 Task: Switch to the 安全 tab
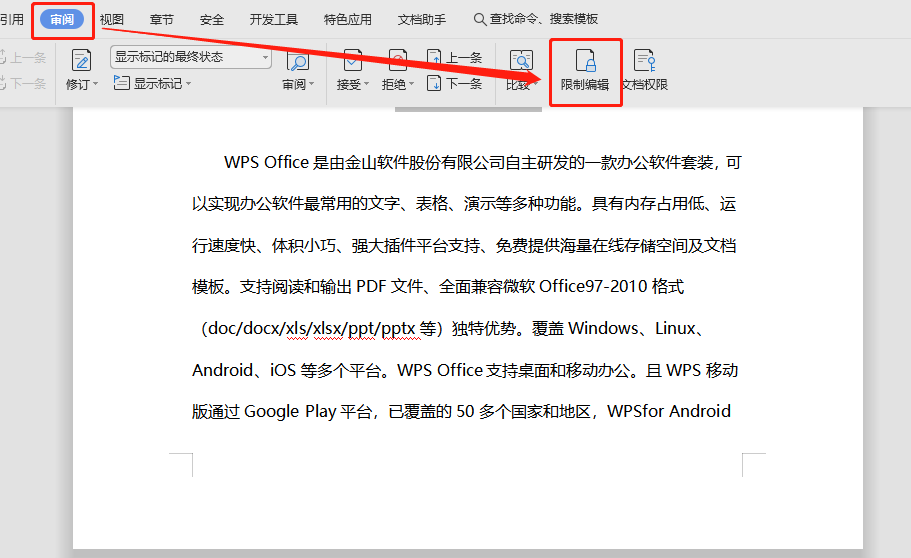pyautogui.click(x=211, y=19)
